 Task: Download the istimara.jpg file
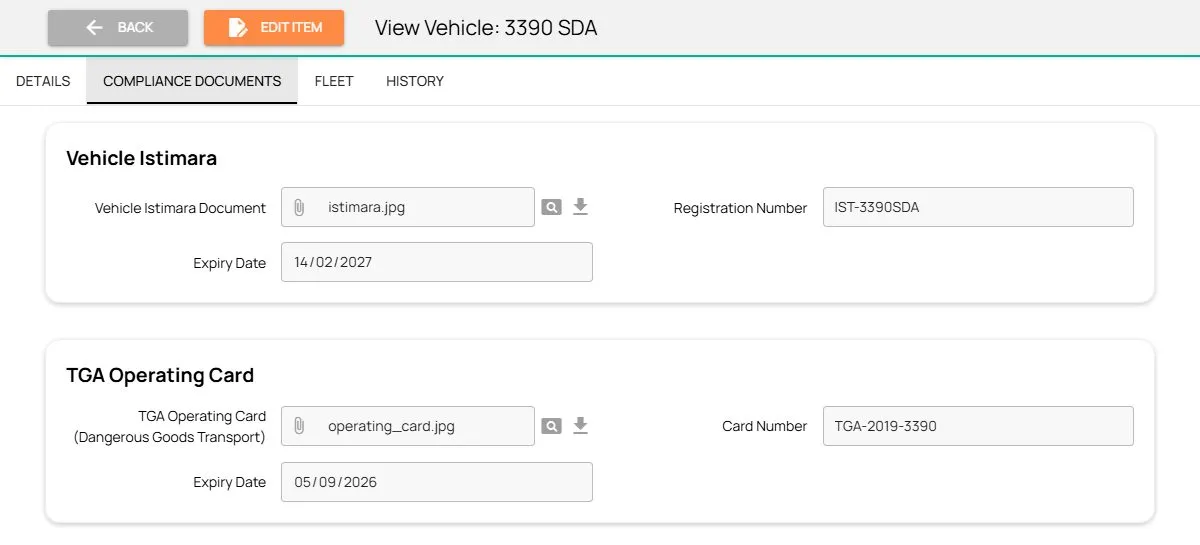[580, 207]
